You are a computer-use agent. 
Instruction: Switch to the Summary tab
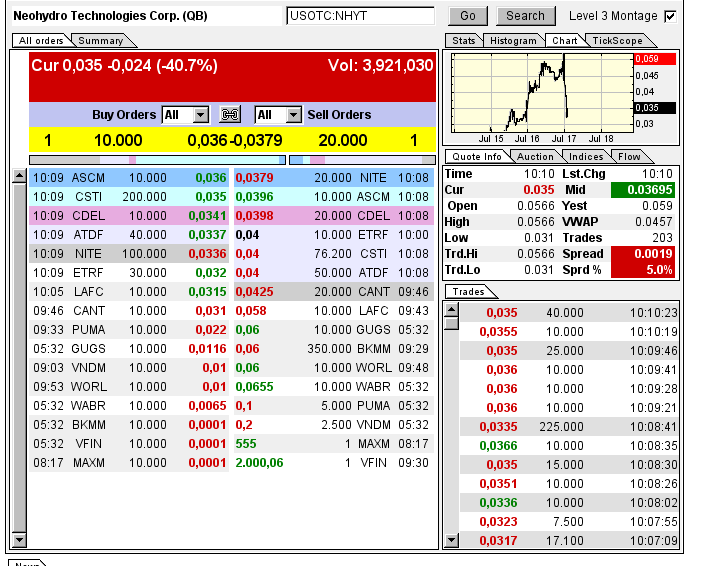point(101,40)
